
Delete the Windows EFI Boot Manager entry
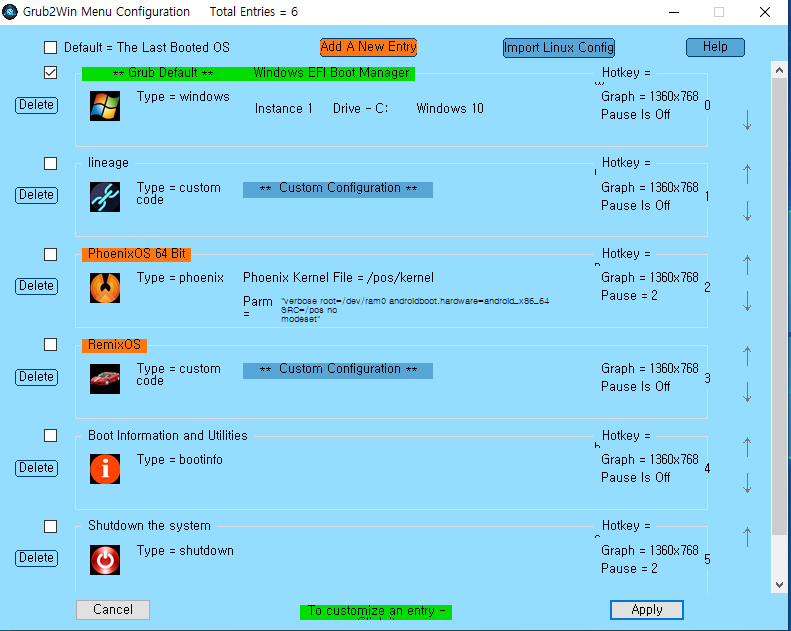click(x=36, y=105)
